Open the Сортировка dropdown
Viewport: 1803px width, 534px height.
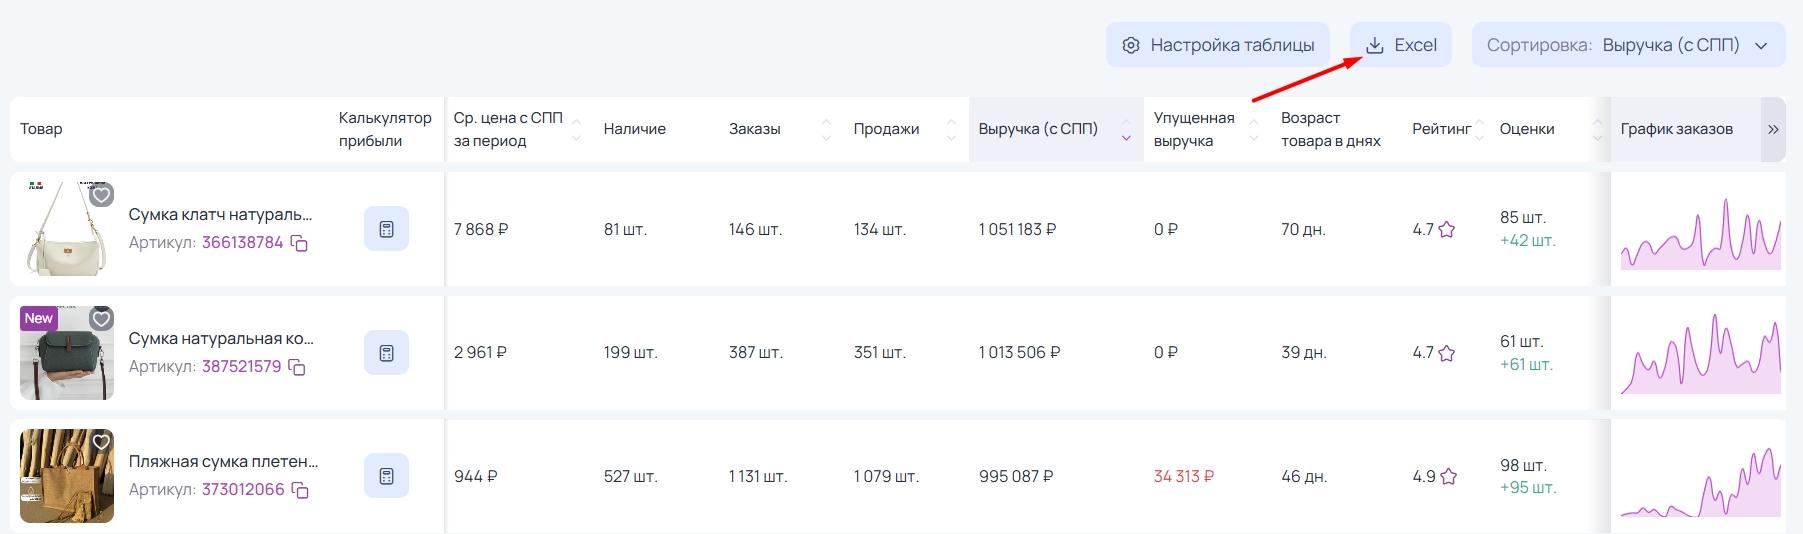(1628, 45)
